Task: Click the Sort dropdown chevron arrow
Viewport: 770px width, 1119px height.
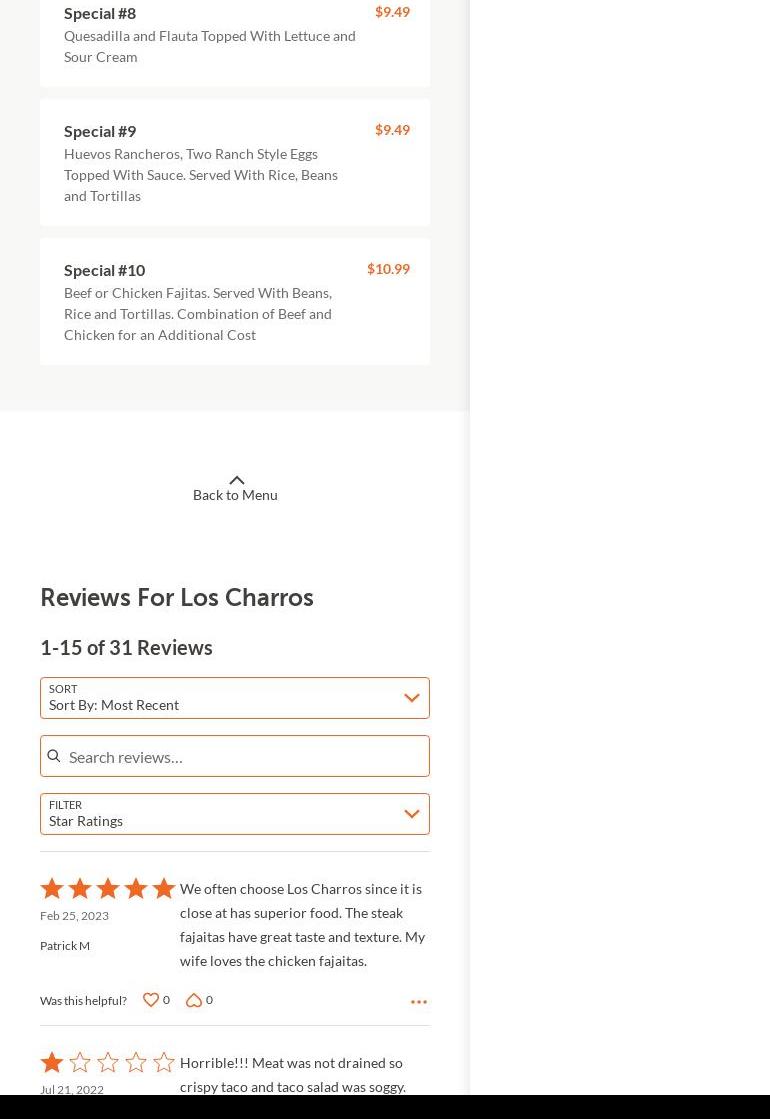Action: coord(412,698)
